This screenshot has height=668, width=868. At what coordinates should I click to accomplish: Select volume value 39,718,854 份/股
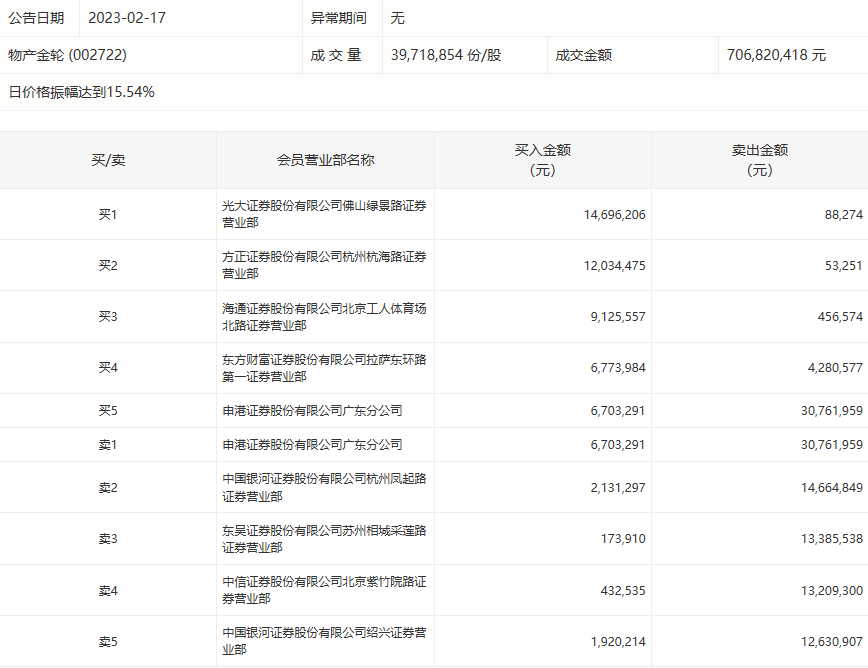click(x=446, y=55)
